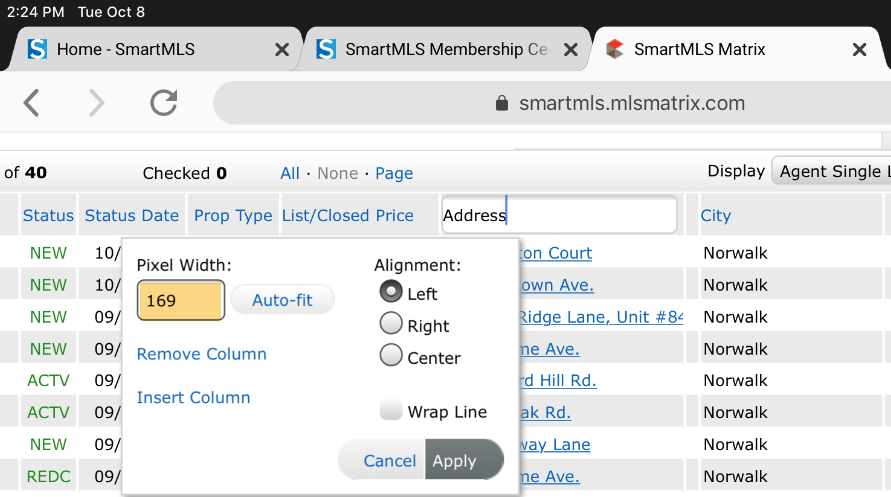Switch to Home - SmartMLS tab
Image resolution: width=891 pixels, height=497 pixels.
coord(125,49)
